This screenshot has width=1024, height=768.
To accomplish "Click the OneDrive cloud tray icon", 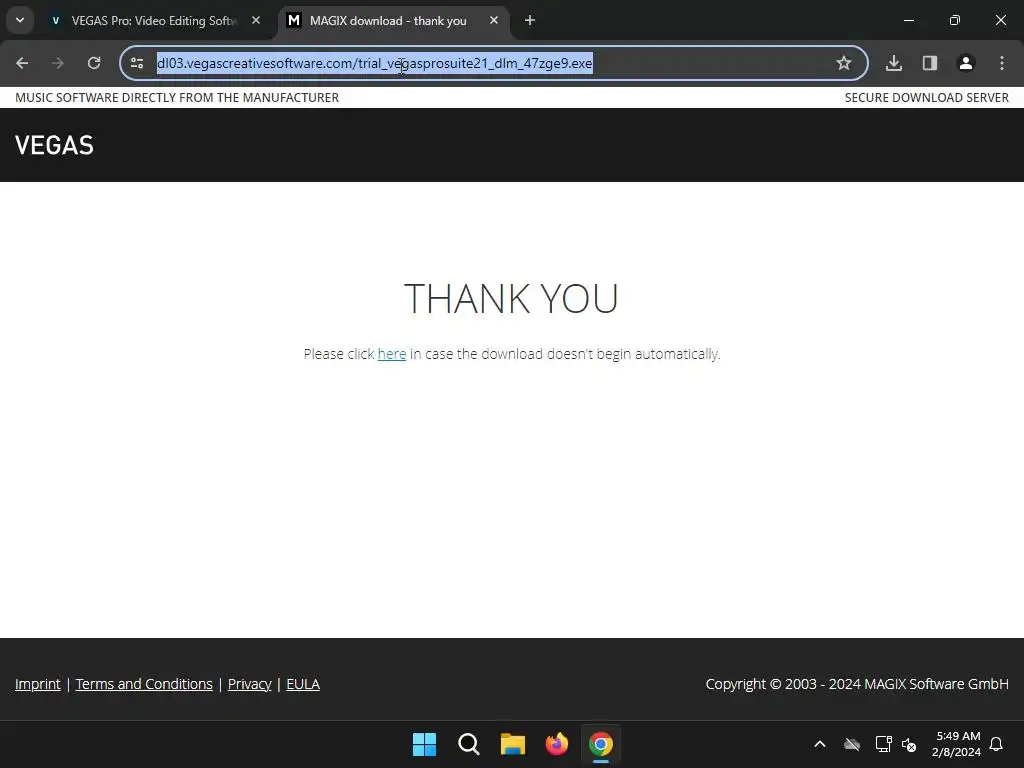I will [852, 744].
